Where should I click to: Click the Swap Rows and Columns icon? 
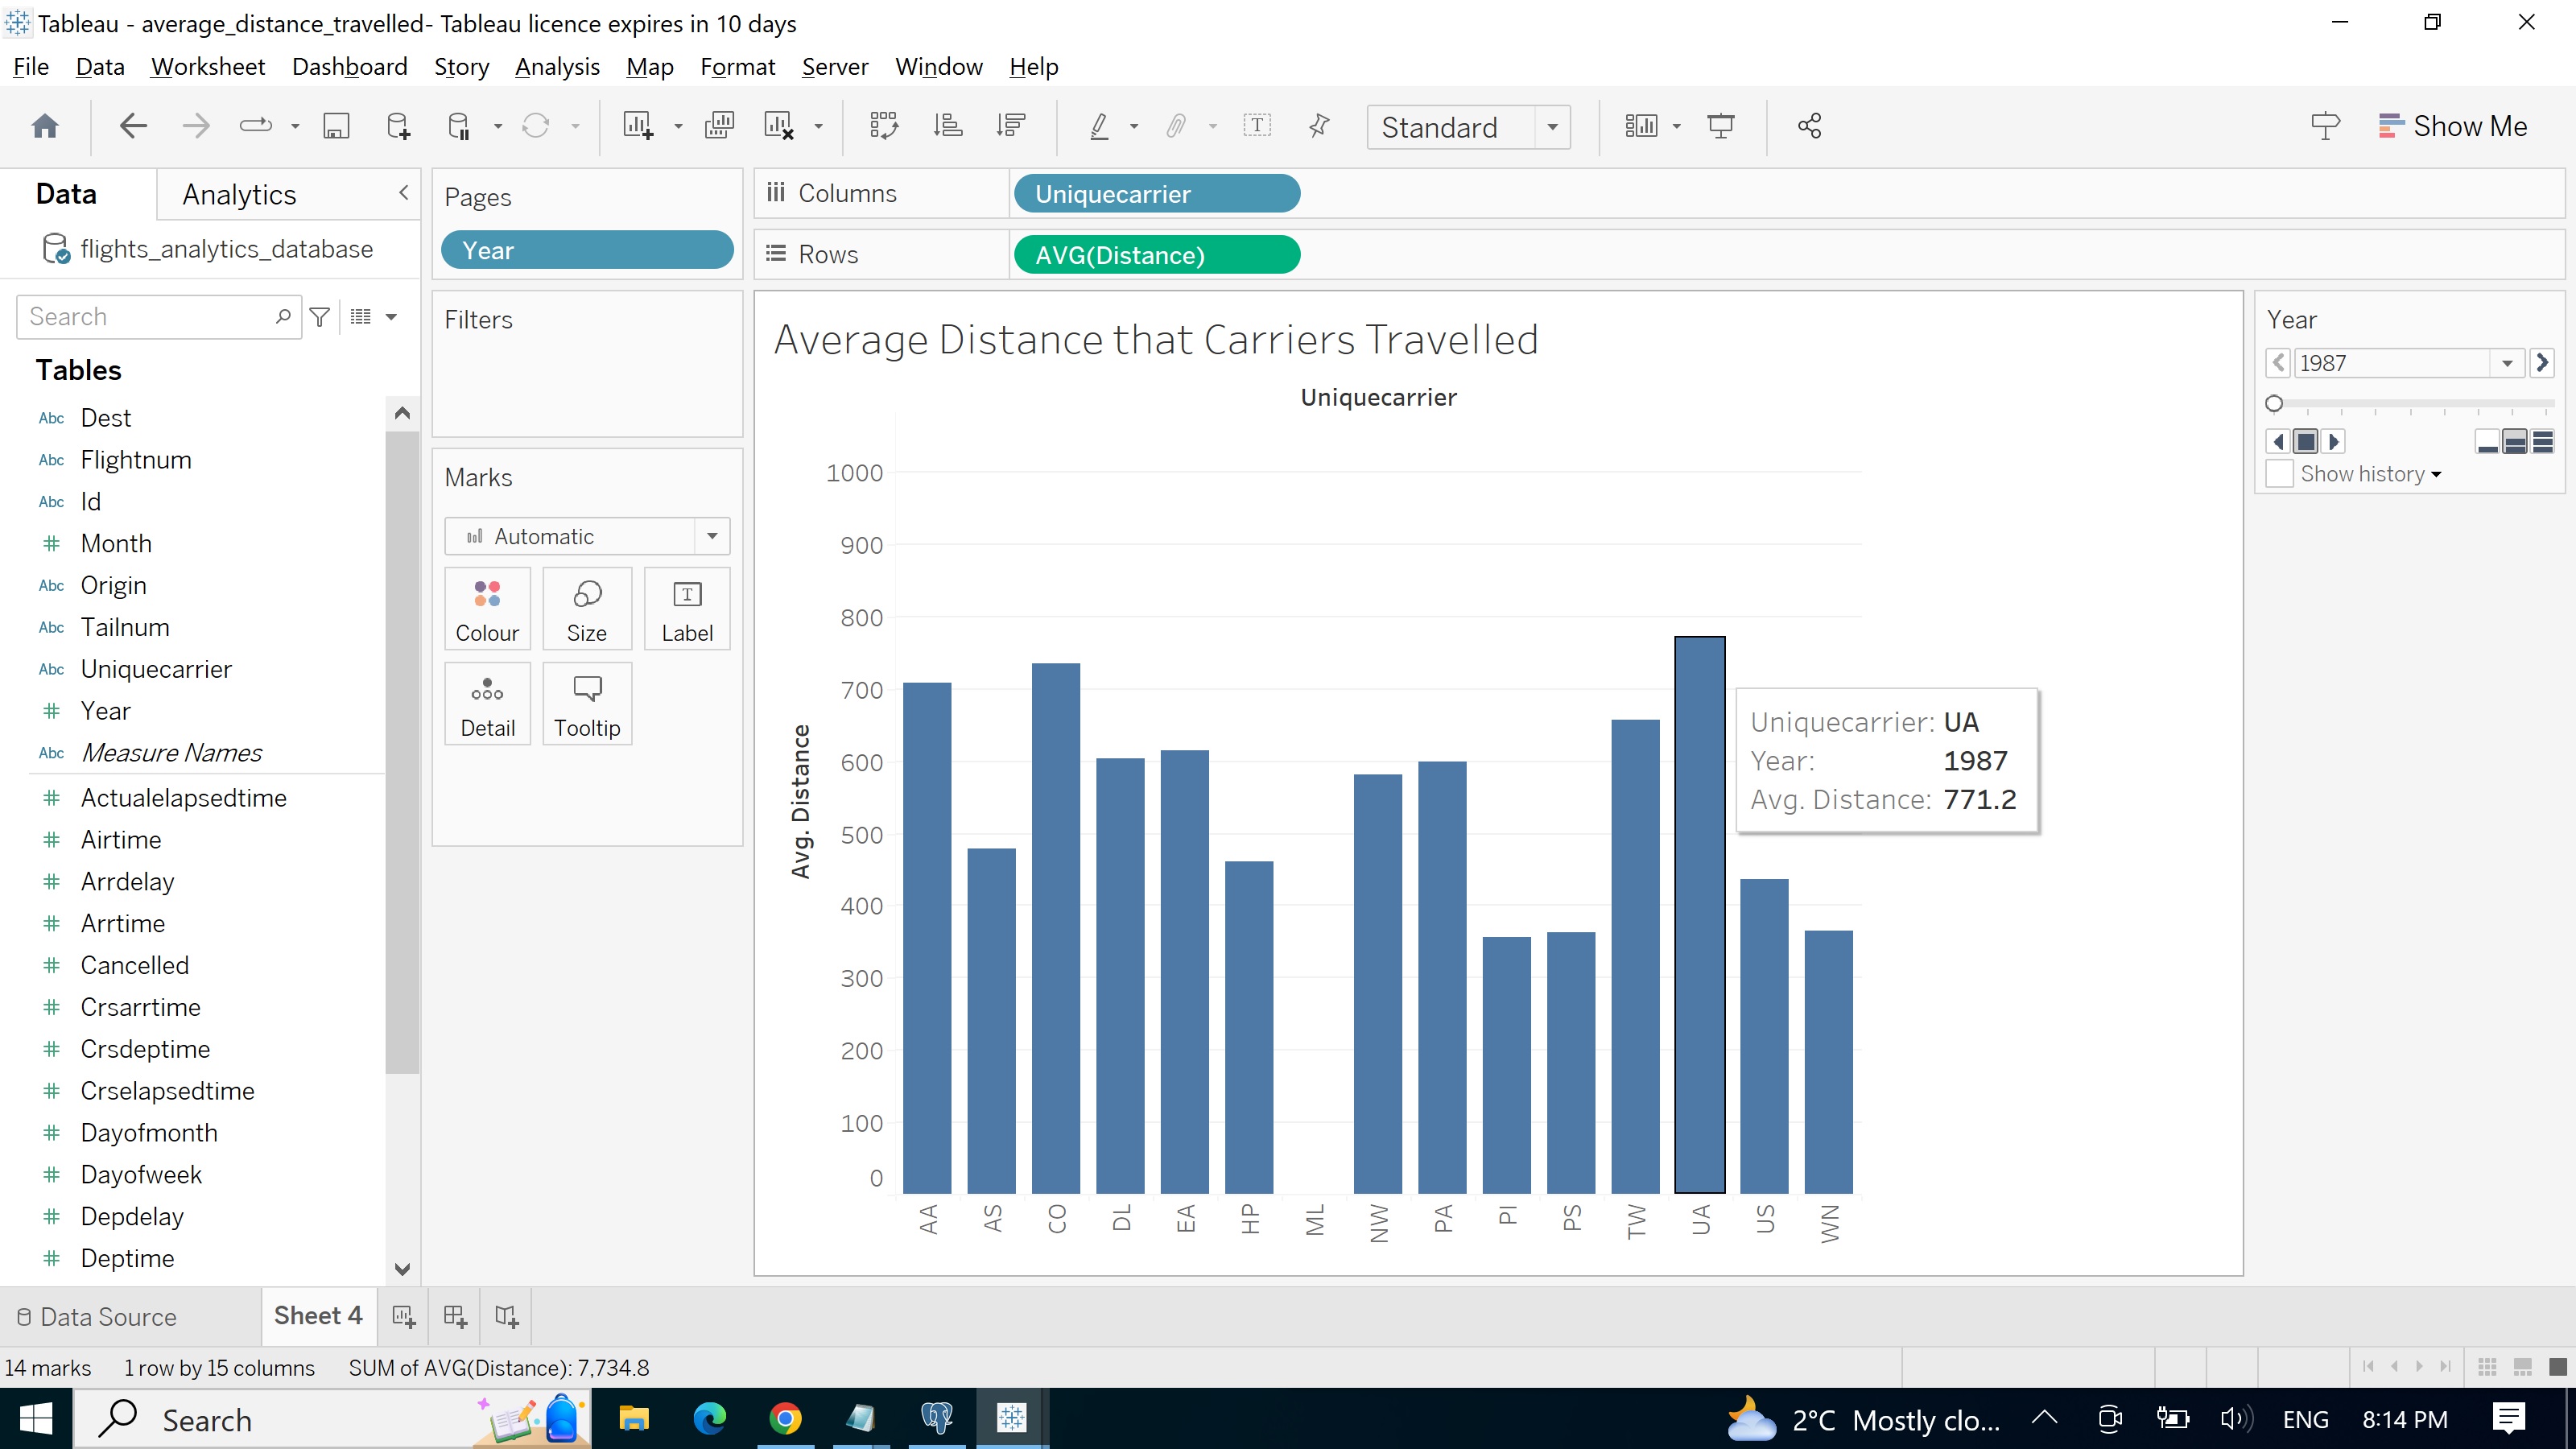click(884, 125)
